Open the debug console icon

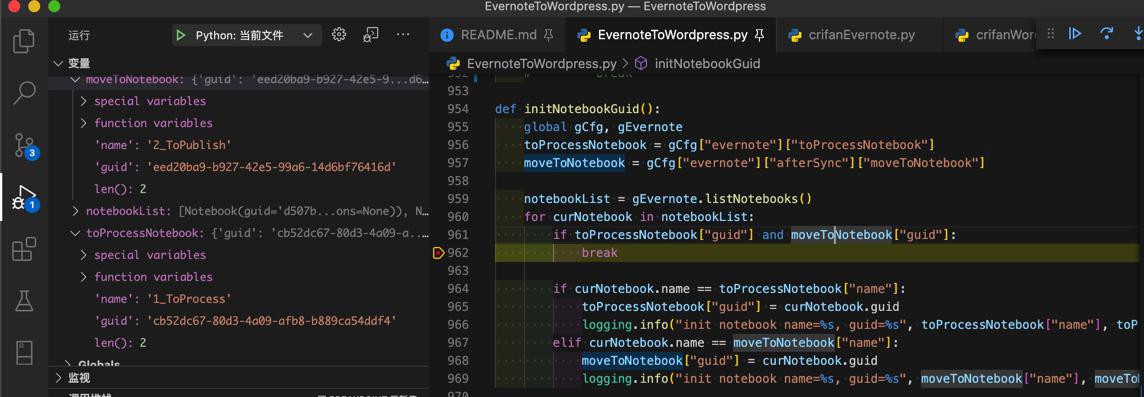click(x=371, y=34)
